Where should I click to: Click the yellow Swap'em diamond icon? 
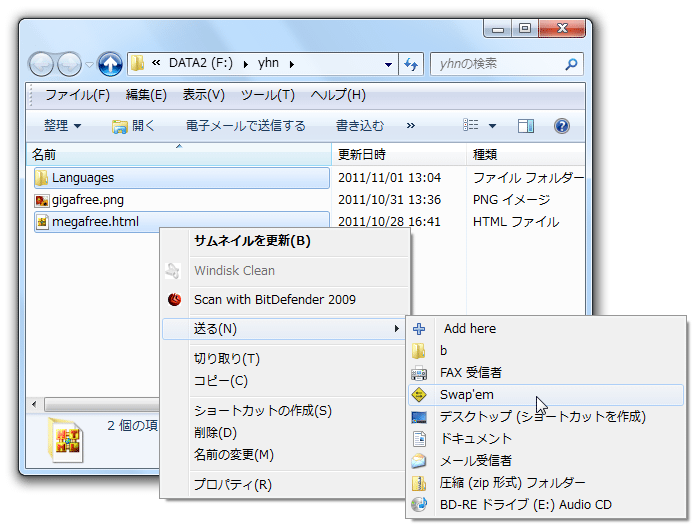419,395
